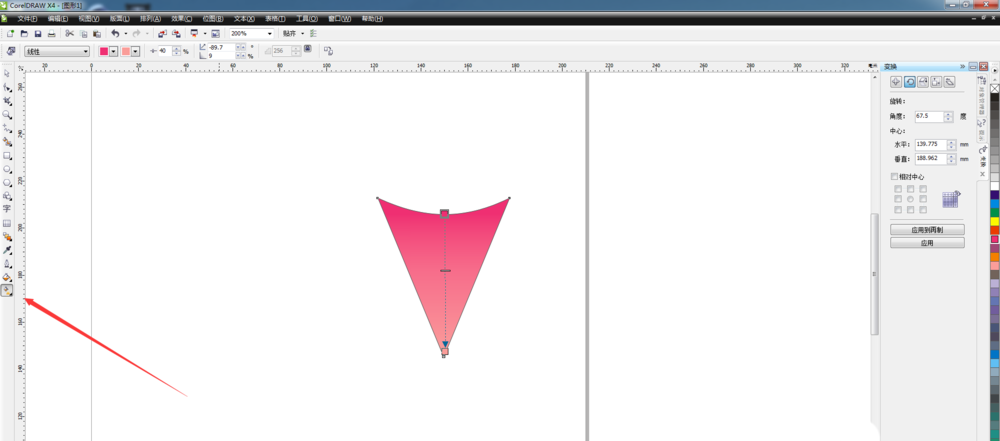Select the Rectangle tool in toolbox
The image size is (1000, 441).
point(7,156)
